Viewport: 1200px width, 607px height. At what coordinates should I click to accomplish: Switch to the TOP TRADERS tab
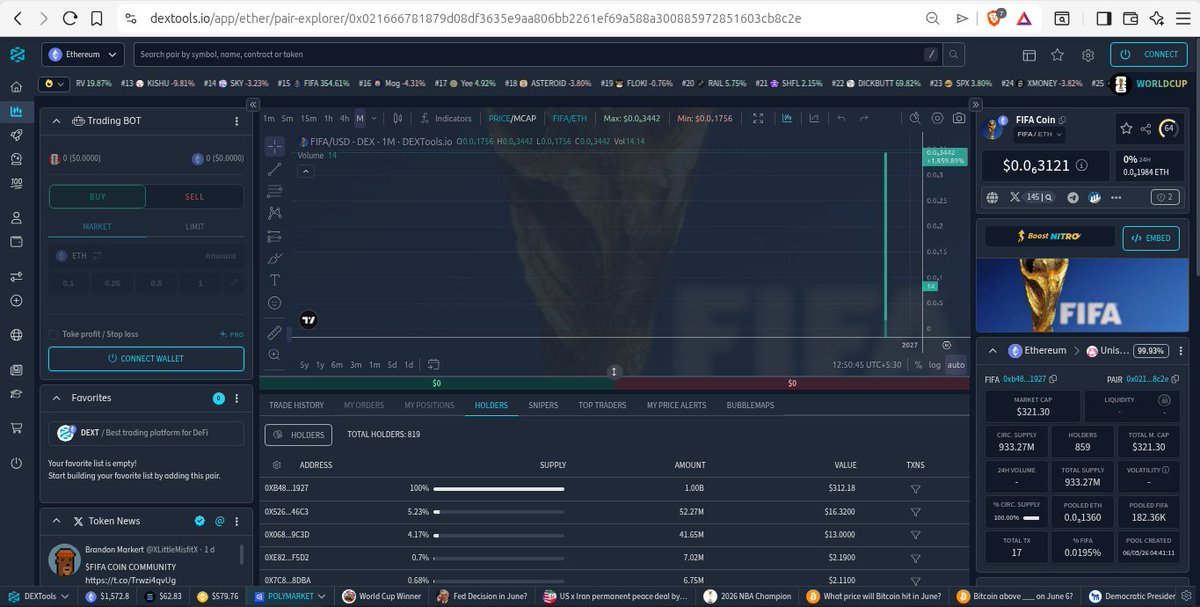tap(602, 405)
